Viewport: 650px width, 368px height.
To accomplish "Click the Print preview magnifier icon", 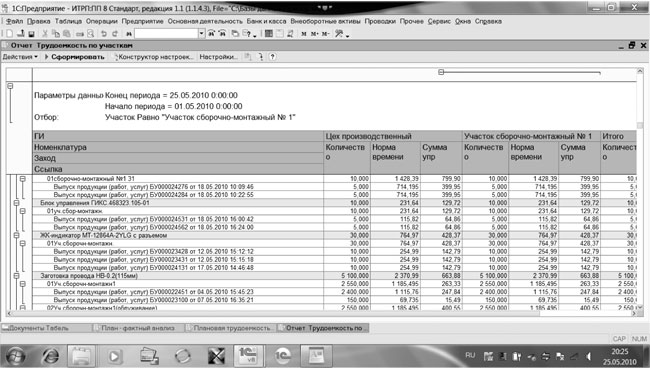I will point(90,34).
